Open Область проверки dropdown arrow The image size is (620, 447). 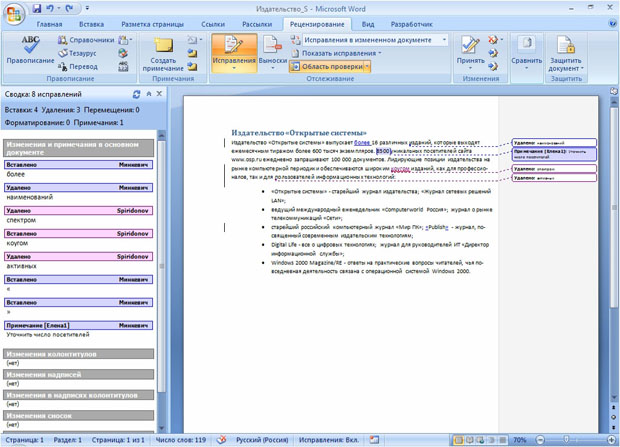(x=367, y=67)
